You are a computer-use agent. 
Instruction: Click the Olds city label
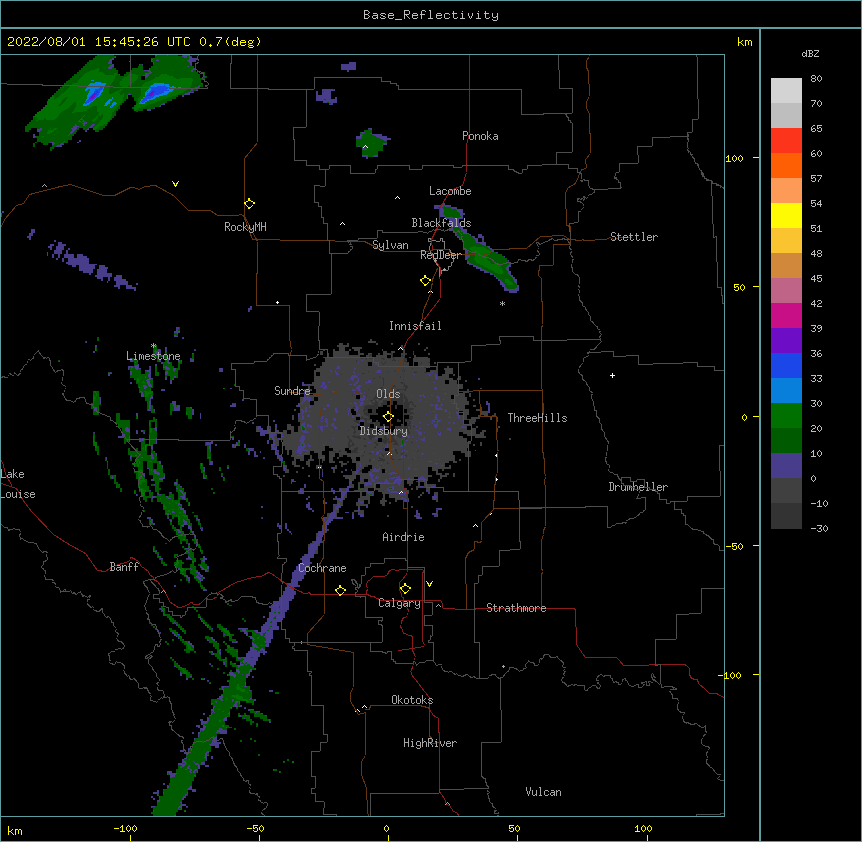(x=388, y=394)
